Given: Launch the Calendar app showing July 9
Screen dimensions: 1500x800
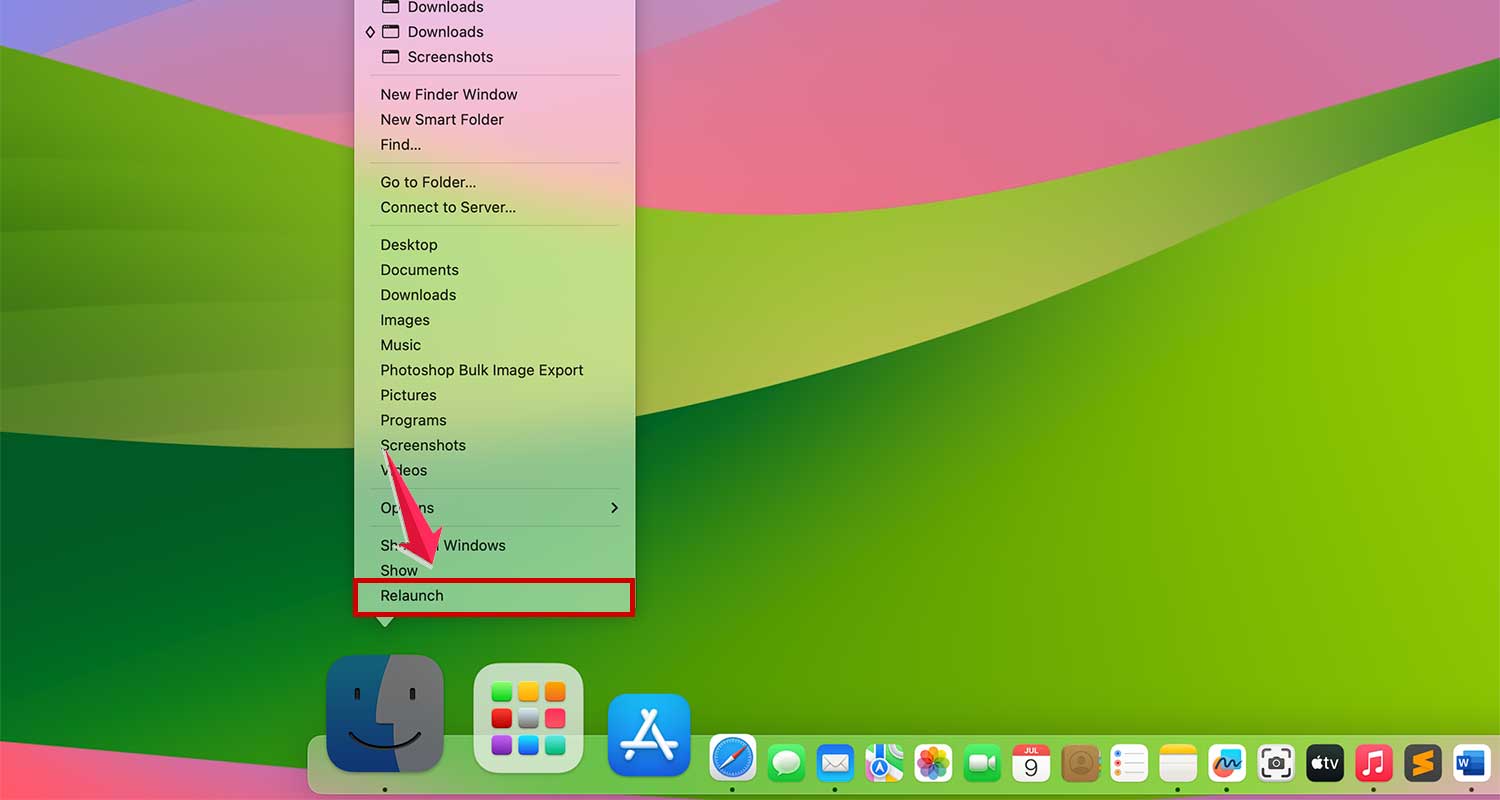Looking at the screenshot, I should [x=1031, y=763].
